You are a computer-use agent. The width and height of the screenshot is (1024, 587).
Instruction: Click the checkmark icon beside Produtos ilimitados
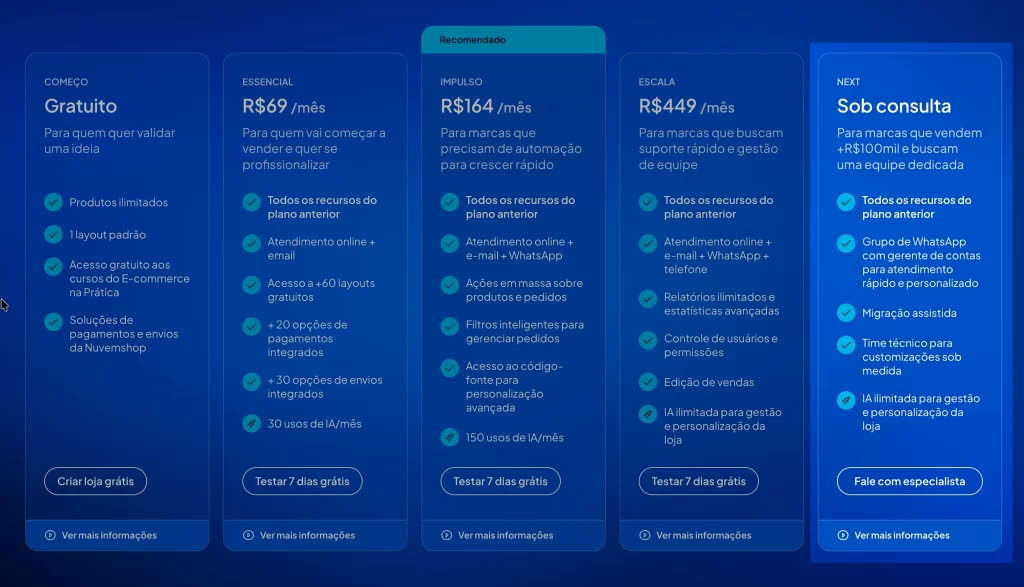click(53, 202)
